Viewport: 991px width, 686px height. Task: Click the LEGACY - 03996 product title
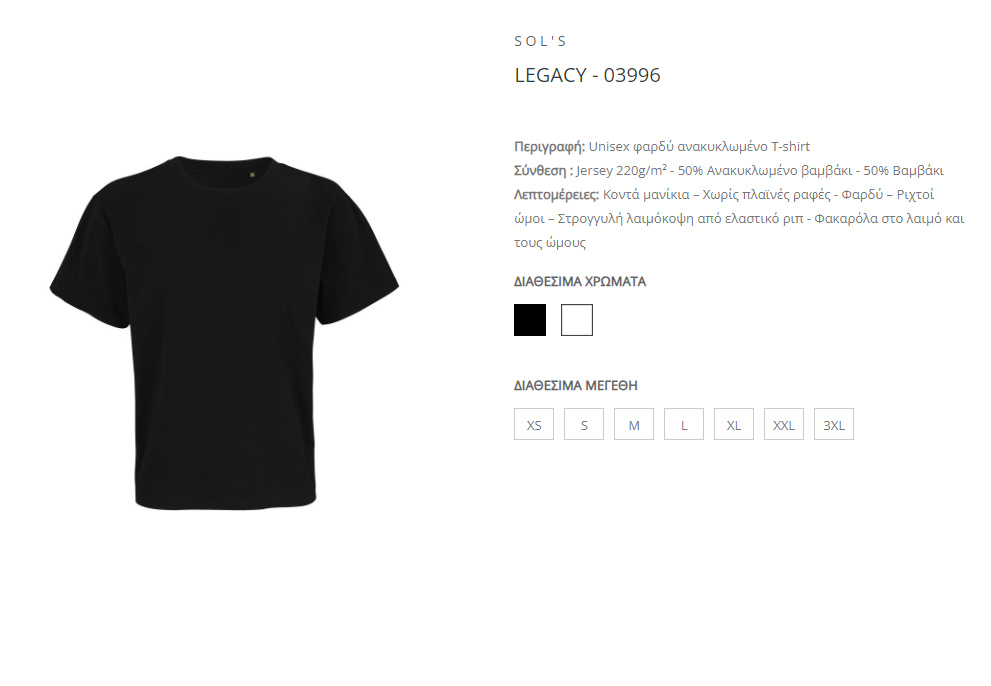pos(588,75)
